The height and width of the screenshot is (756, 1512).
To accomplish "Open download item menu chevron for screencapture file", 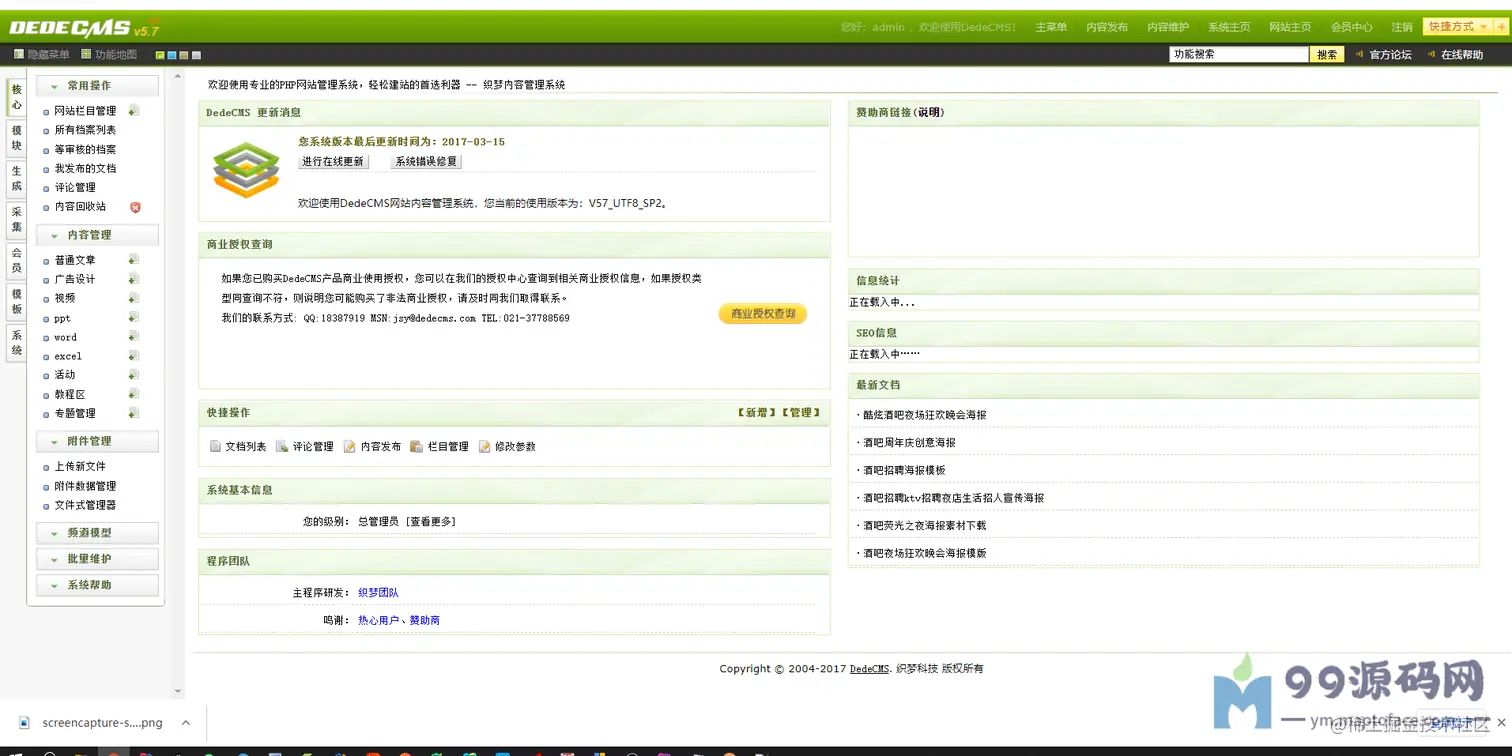I will coord(186,723).
